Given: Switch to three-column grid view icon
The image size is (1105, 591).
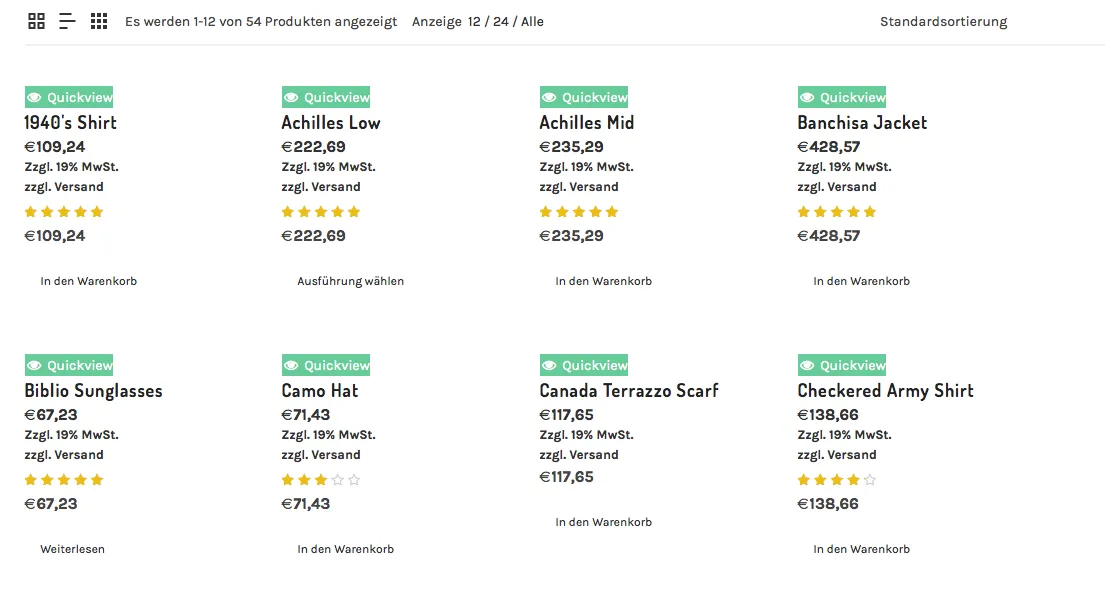Looking at the screenshot, I should [99, 21].
